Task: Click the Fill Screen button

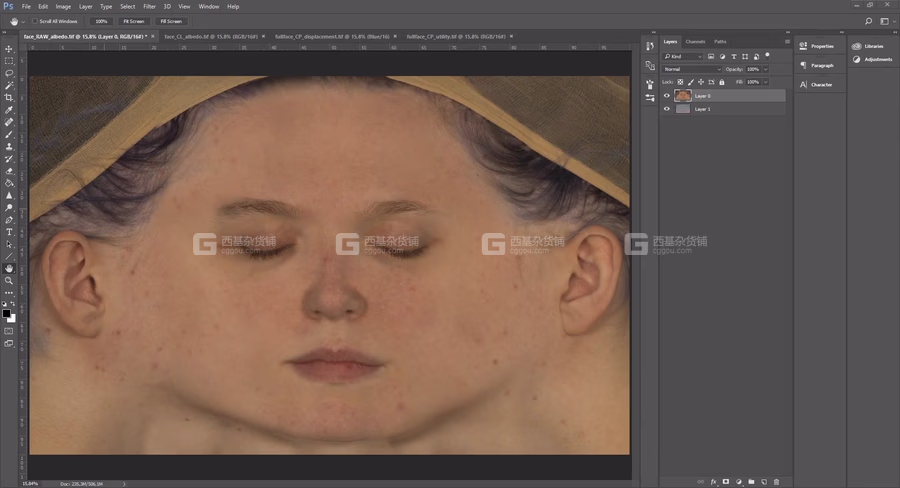Action: tap(171, 21)
